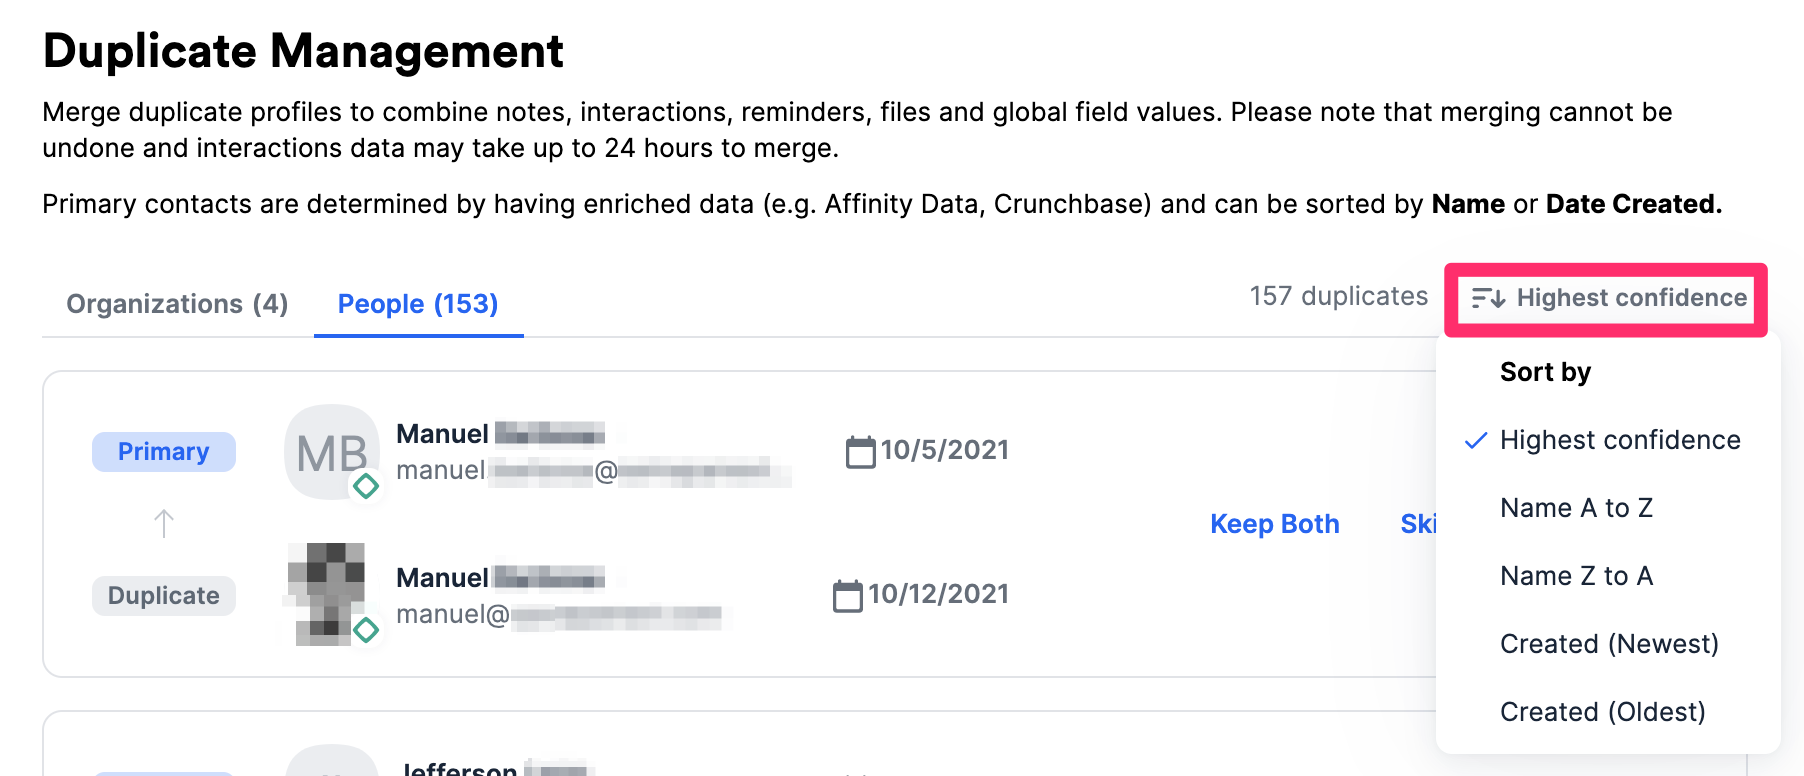Select Highest confidence sort option
This screenshot has height=776, width=1804.
click(x=1619, y=440)
